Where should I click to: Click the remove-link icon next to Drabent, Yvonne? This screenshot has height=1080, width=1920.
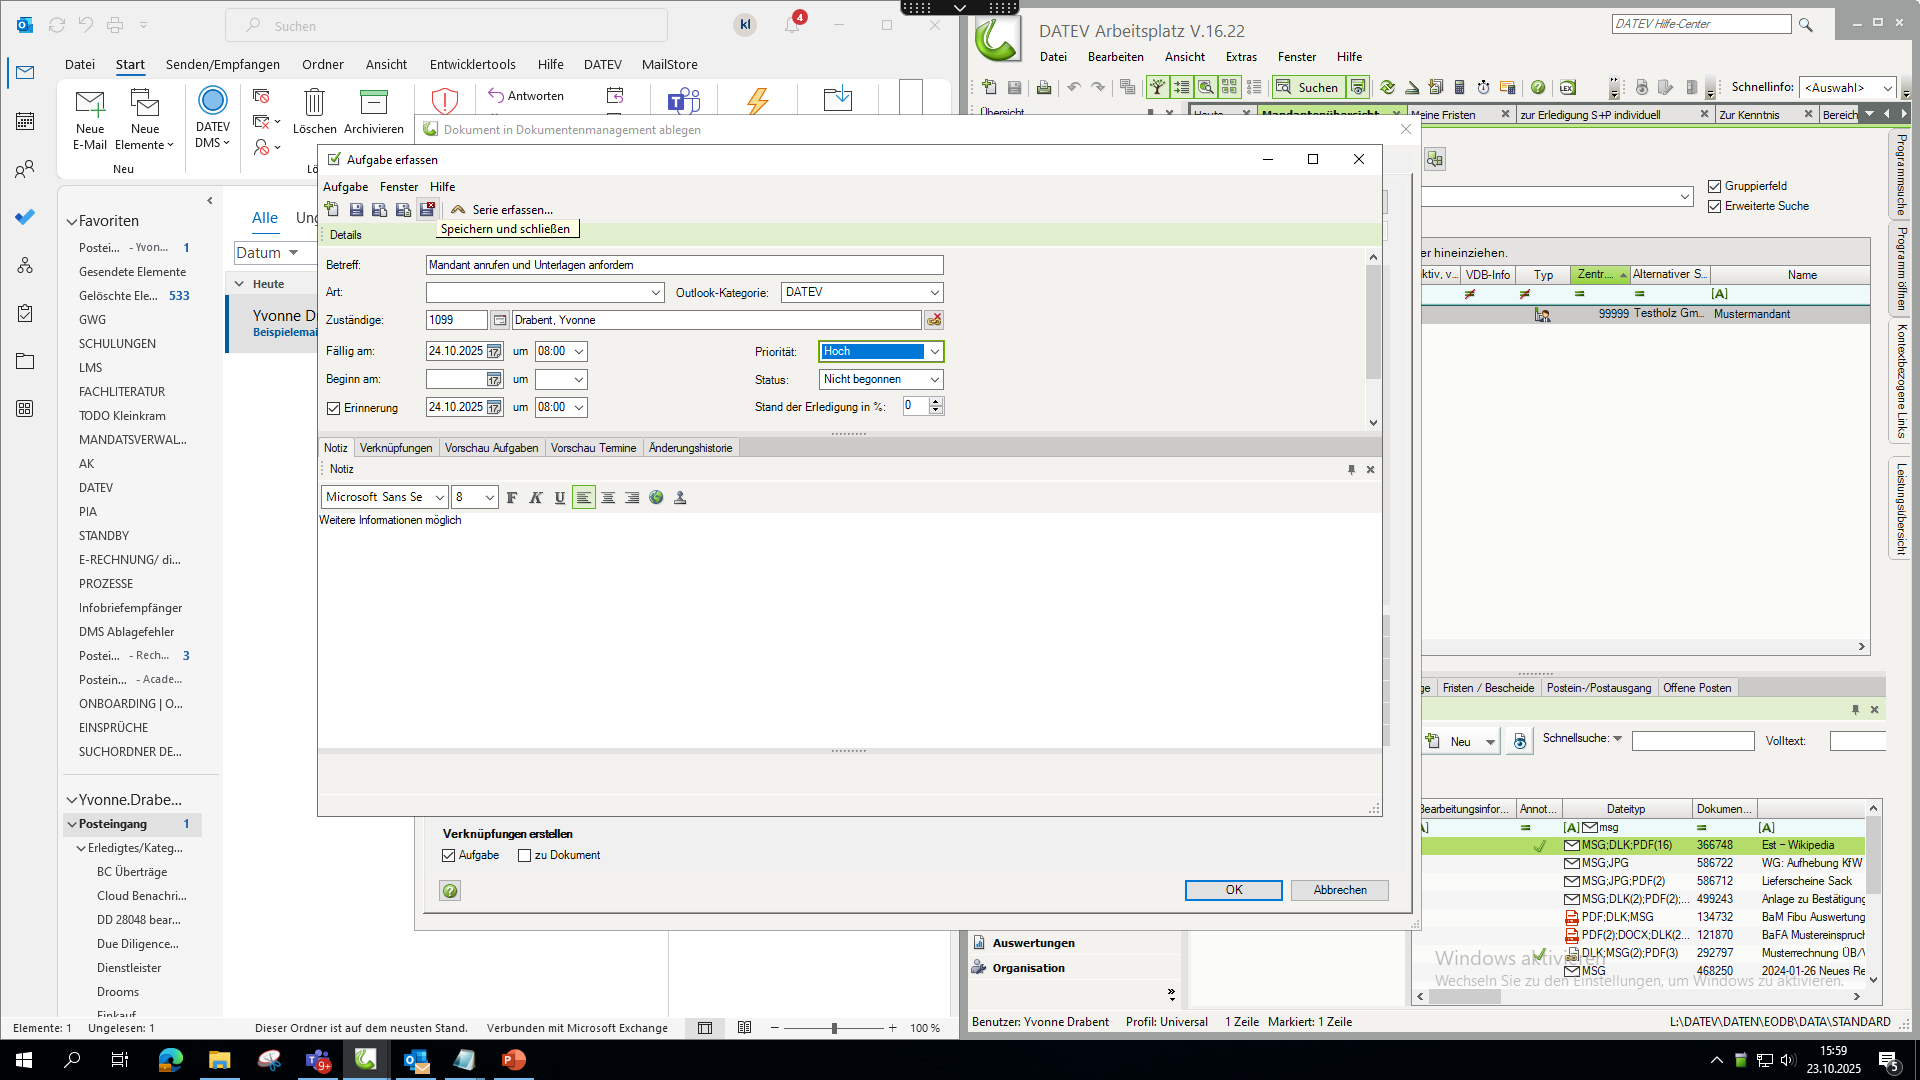click(x=934, y=320)
